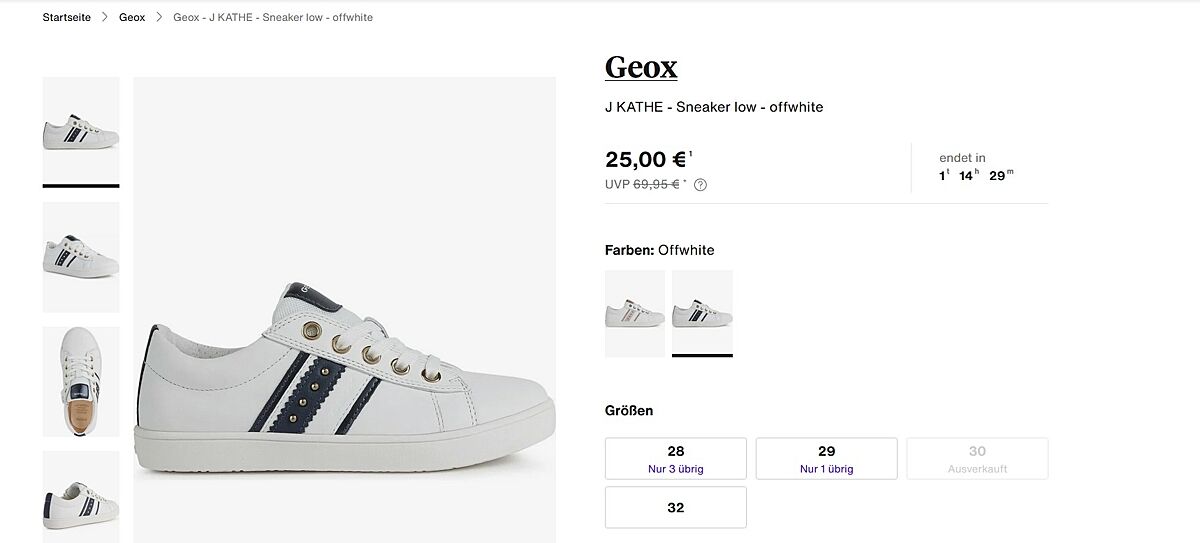Viewport: 1200px width, 543px height.
Task: Pick size 32
Action: tap(676, 507)
